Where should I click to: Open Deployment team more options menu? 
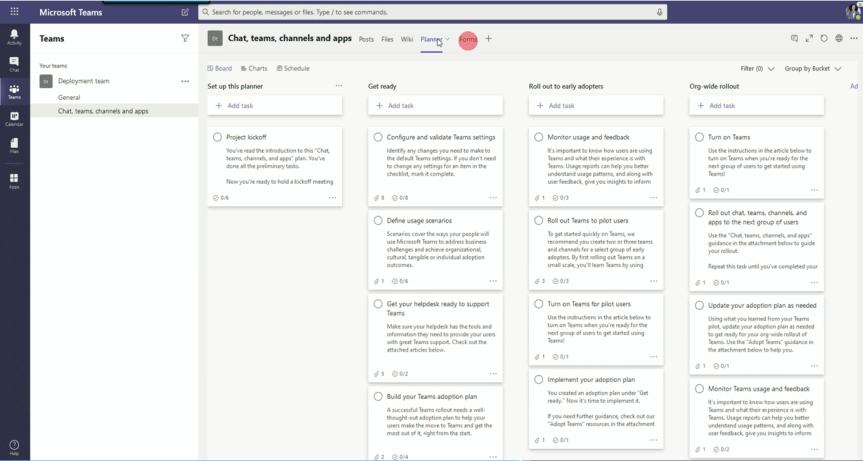point(185,81)
